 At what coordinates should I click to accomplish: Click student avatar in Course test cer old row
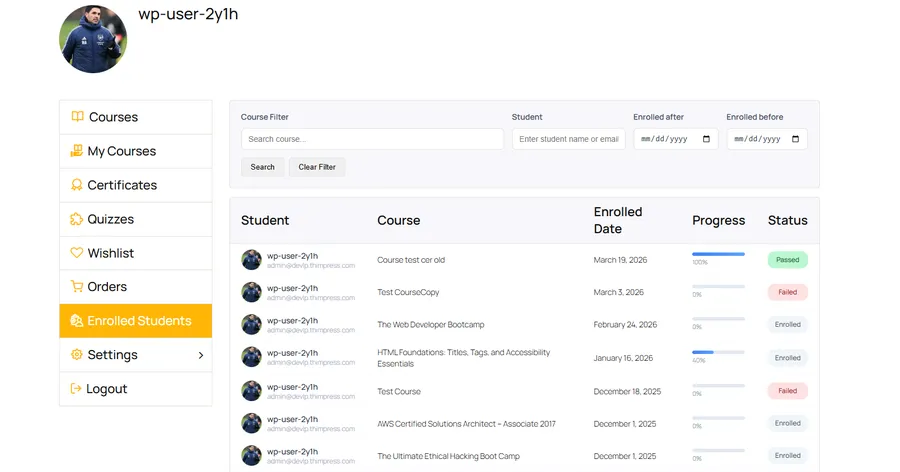251,260
